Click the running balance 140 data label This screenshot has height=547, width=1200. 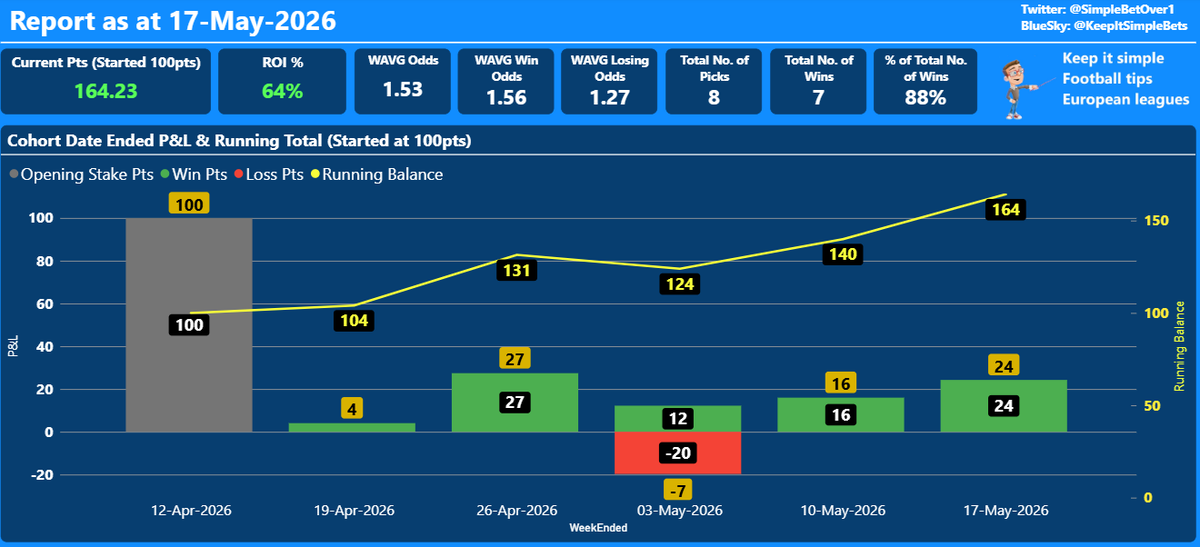pos(841,255)
